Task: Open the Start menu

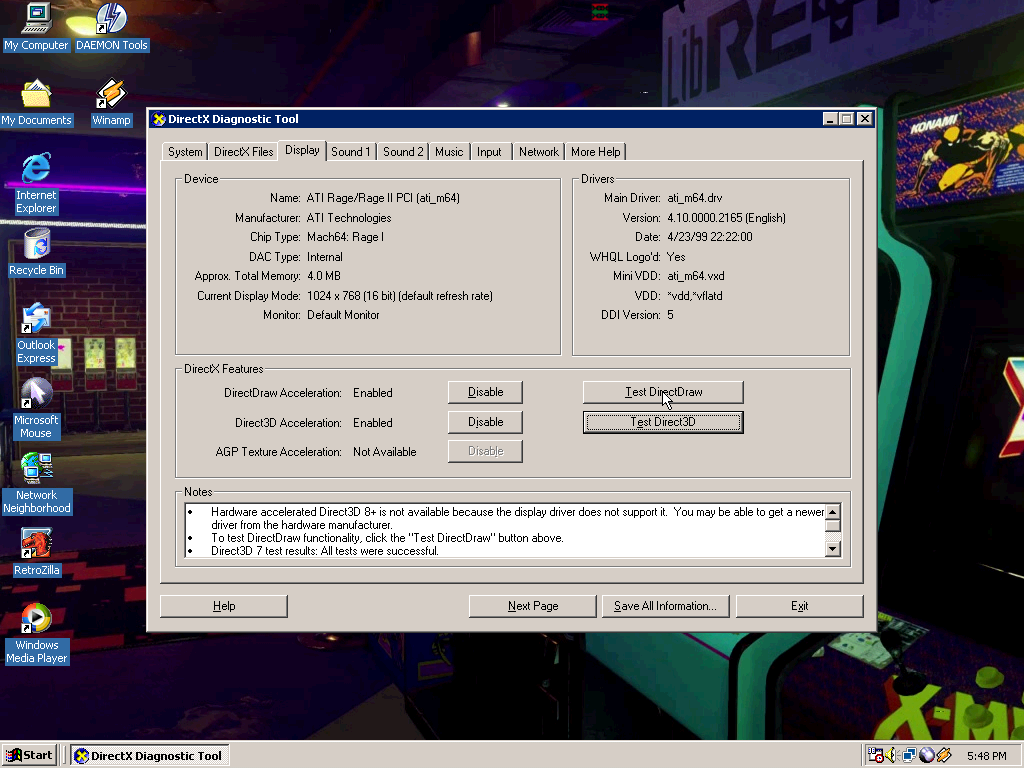Action: point(29,756)
